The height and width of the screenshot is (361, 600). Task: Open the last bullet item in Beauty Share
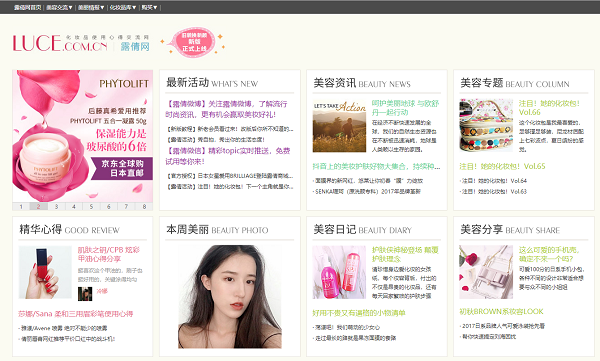(x=489, y=336)
